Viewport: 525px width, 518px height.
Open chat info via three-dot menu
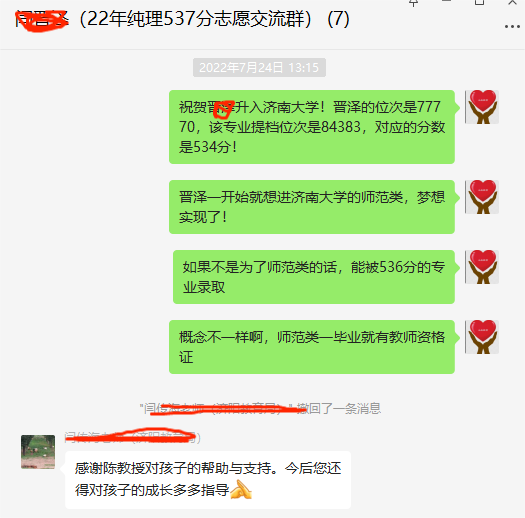(x=512, y=26)
